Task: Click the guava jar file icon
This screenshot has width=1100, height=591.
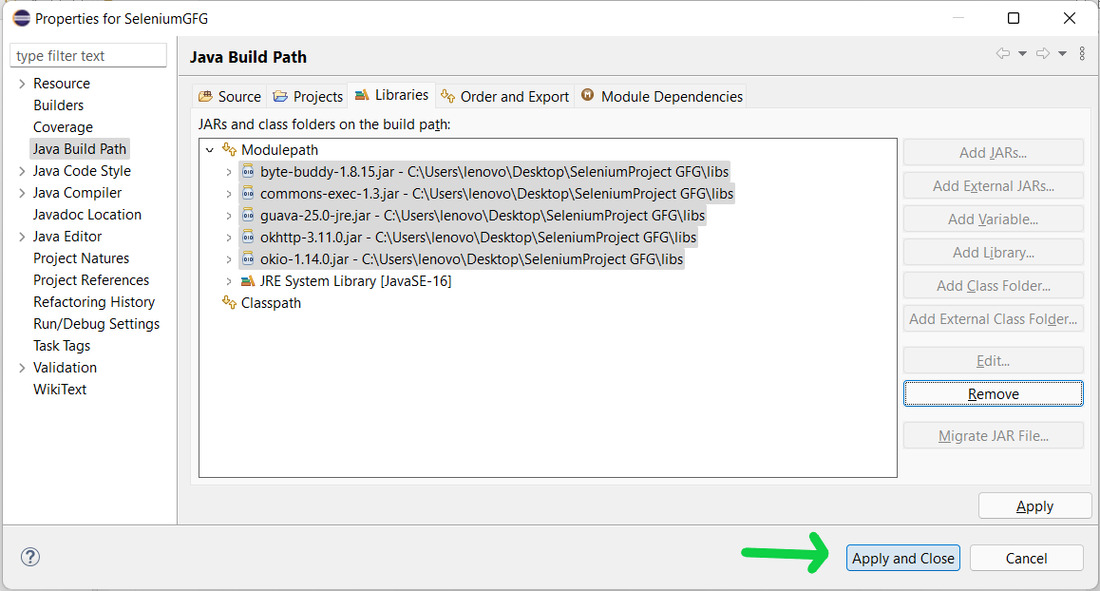Action: 249,216
